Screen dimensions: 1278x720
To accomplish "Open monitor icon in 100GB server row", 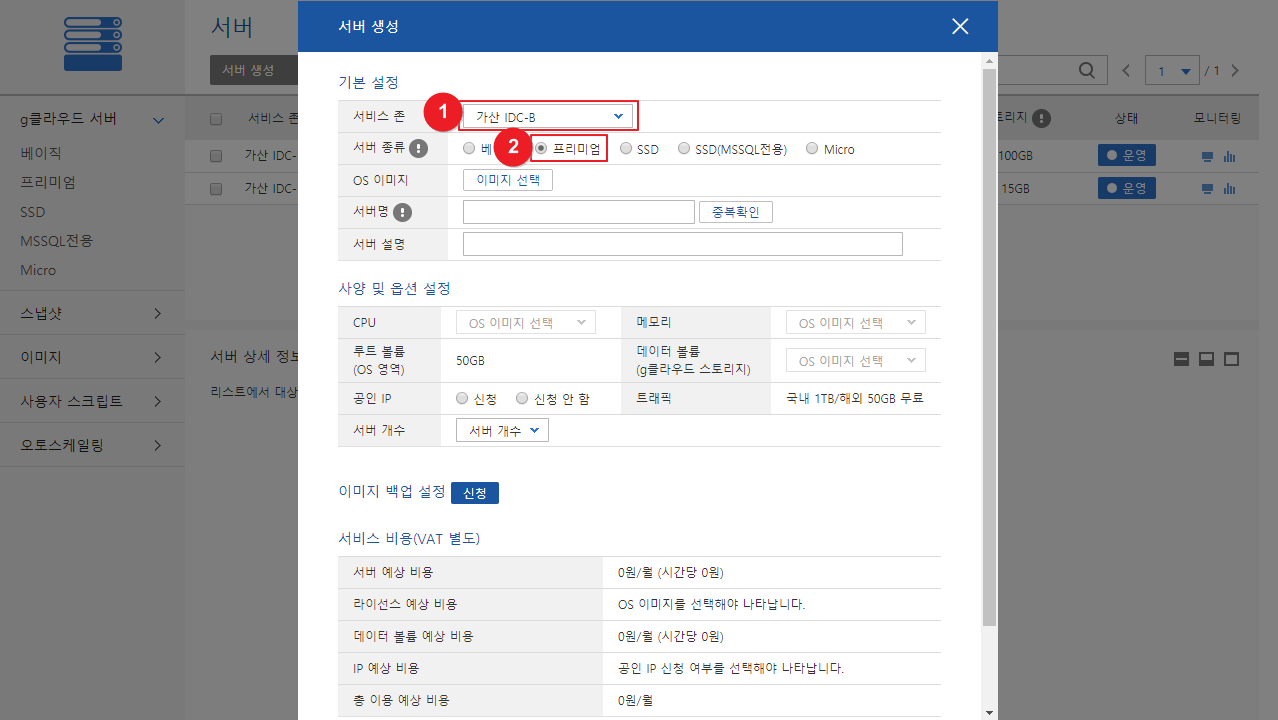I will 1207,157.
